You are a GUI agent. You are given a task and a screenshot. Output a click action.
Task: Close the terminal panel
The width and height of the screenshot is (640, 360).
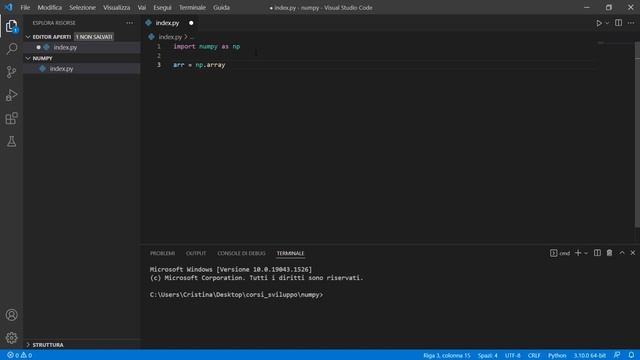point(633,253)
